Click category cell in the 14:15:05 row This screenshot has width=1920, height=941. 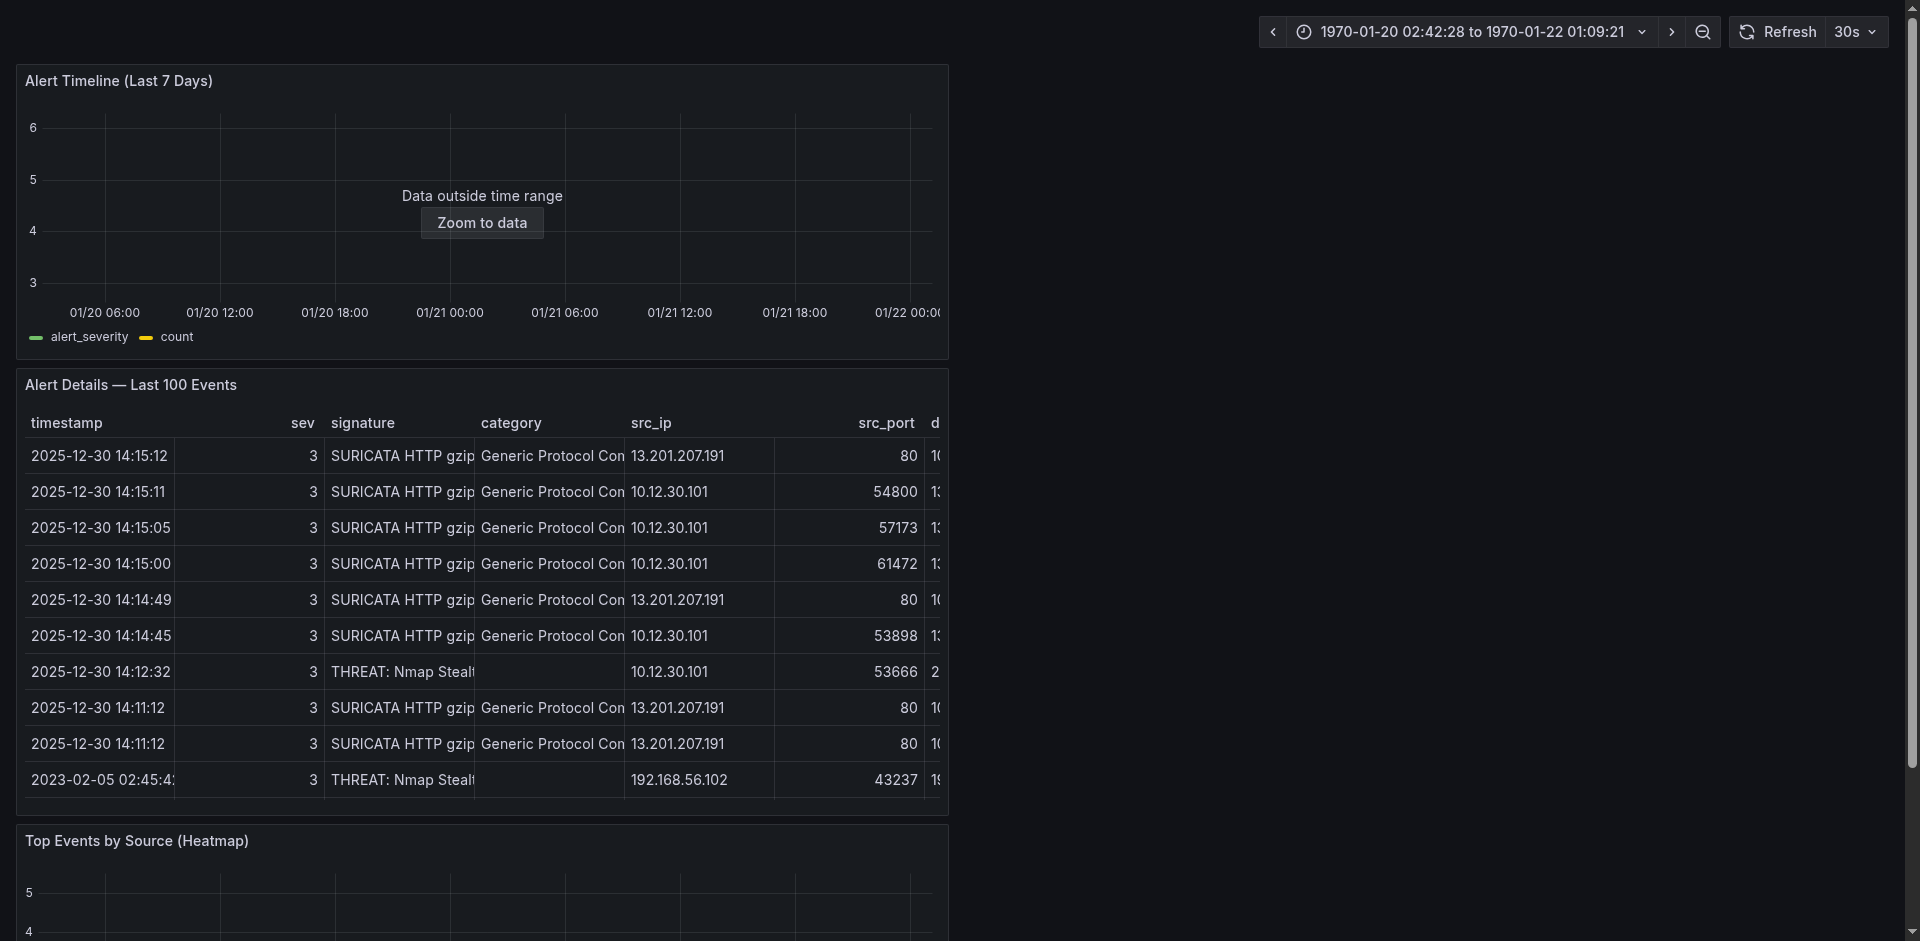pyautogui.click(x=549, y=528)
